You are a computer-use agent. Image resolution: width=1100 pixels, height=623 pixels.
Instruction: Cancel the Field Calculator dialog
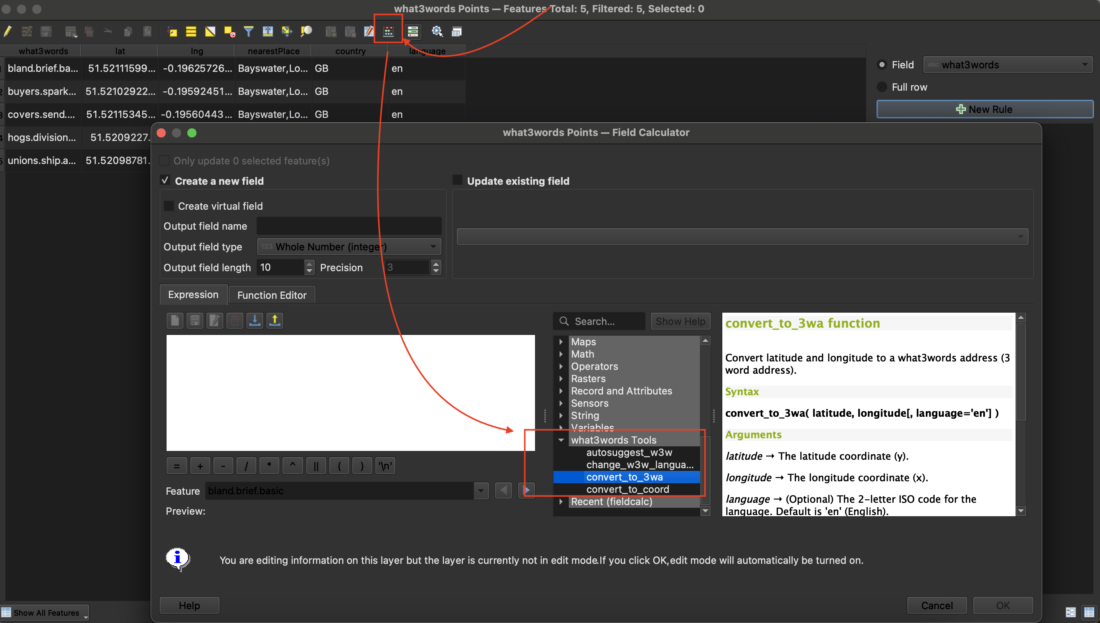coord(937,605)
